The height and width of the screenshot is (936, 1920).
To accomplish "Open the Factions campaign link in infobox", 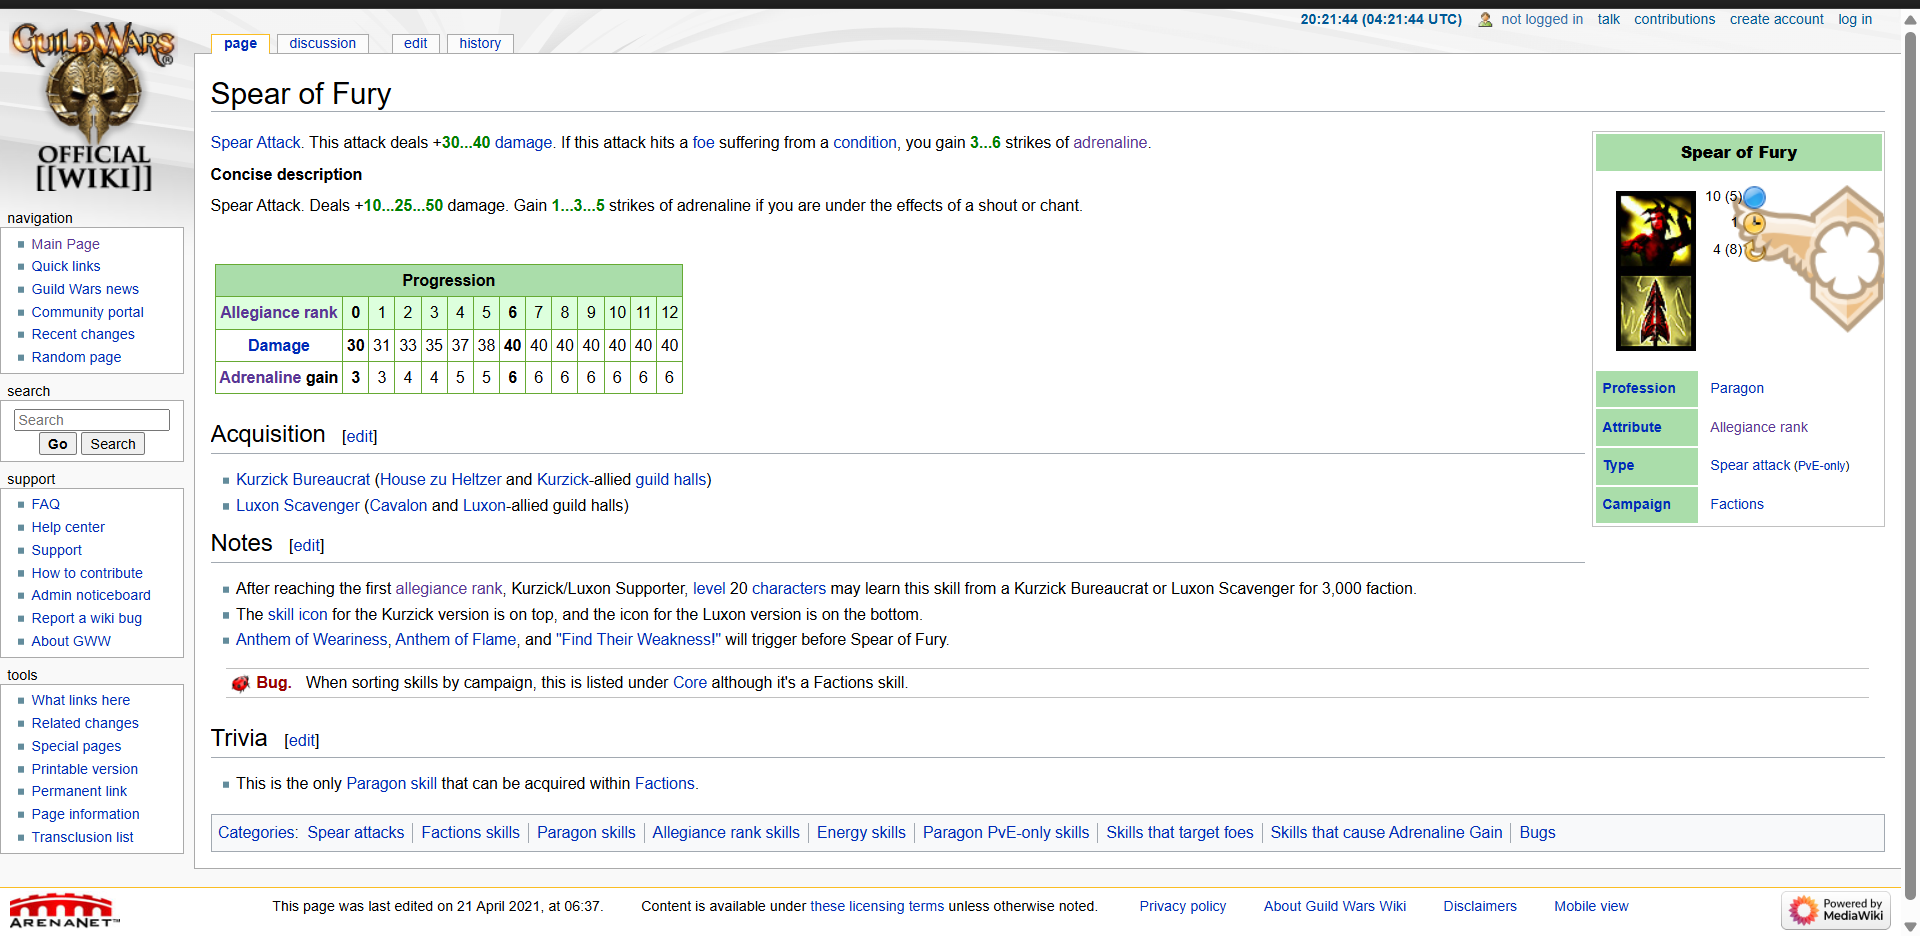I will [x=1737, y=504].
